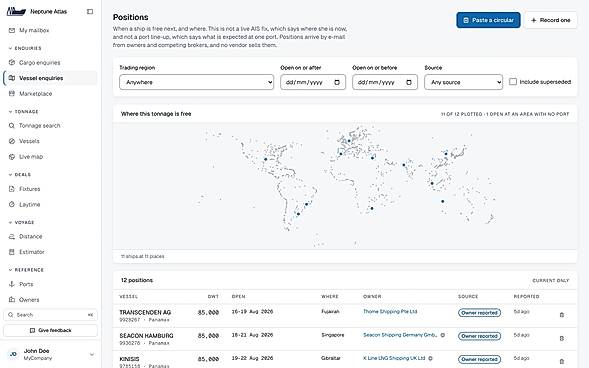Focus the sidebar Search field

pos(50,315)
